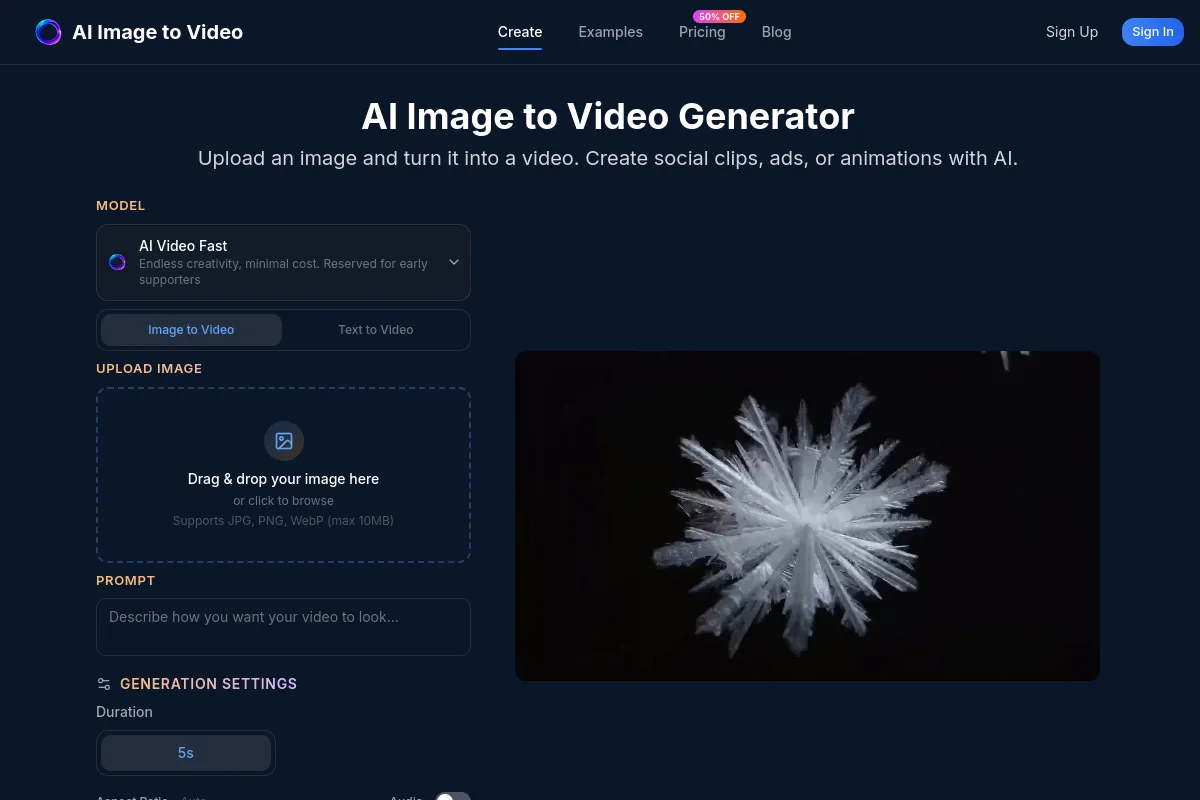Click the 'AI Image to Video Generator' heading
The image size is (1200, 800).
point(608,117)
